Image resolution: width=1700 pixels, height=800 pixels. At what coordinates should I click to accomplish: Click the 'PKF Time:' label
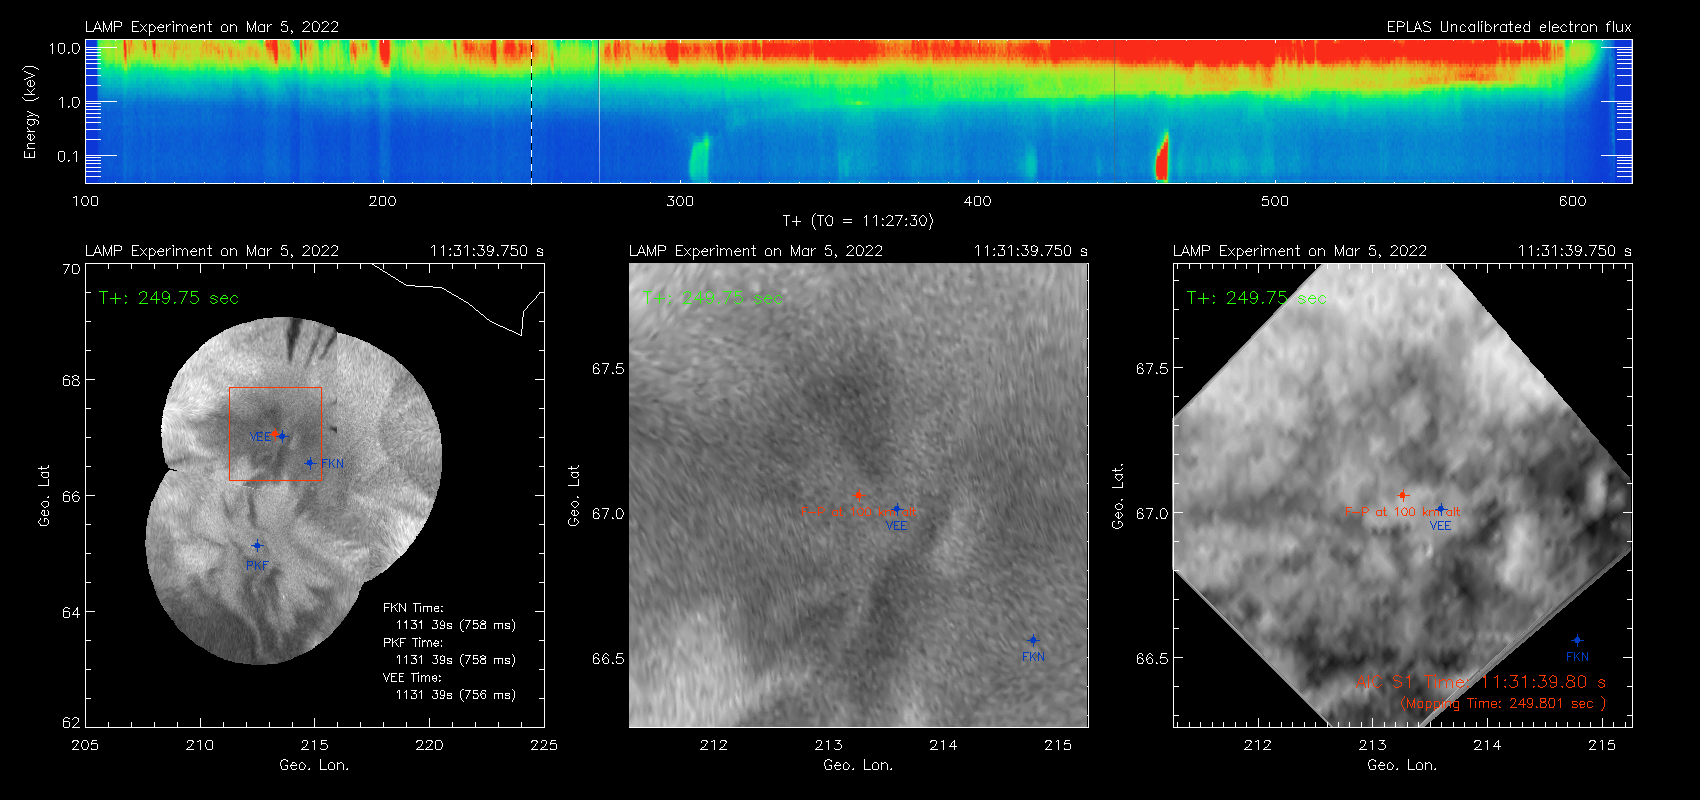pos(413,643)
